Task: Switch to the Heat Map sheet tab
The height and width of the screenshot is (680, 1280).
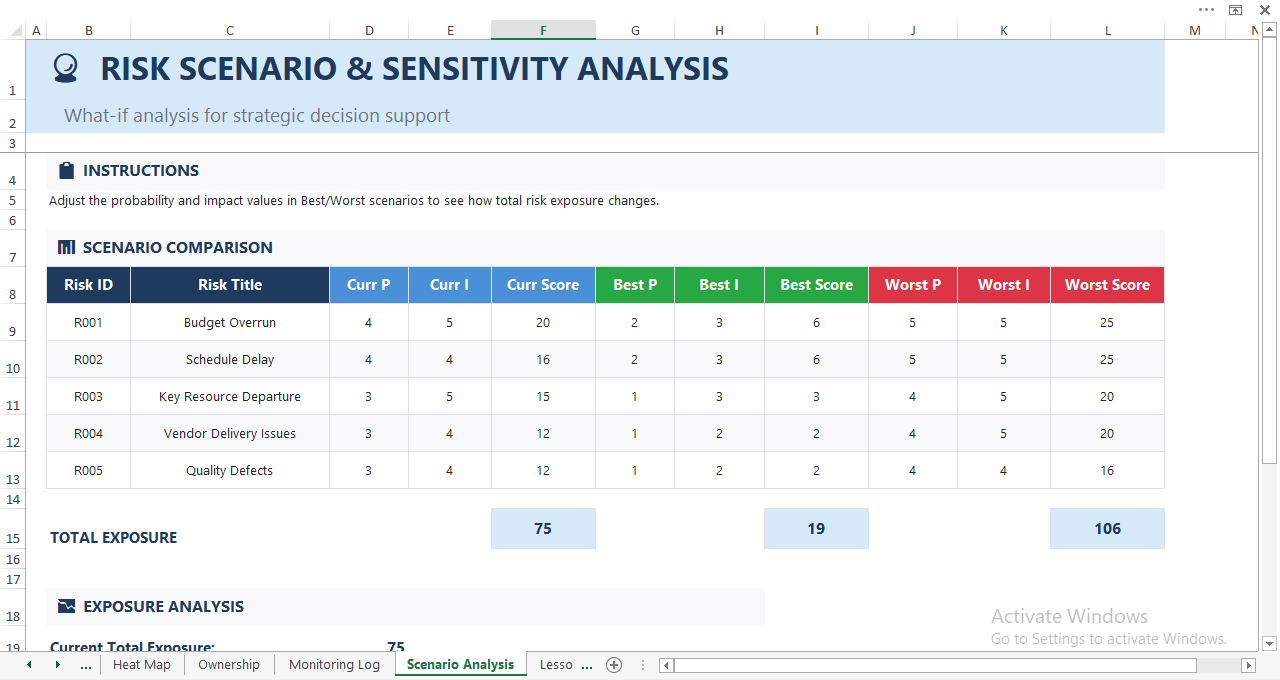Action: [x=141, y=665]
